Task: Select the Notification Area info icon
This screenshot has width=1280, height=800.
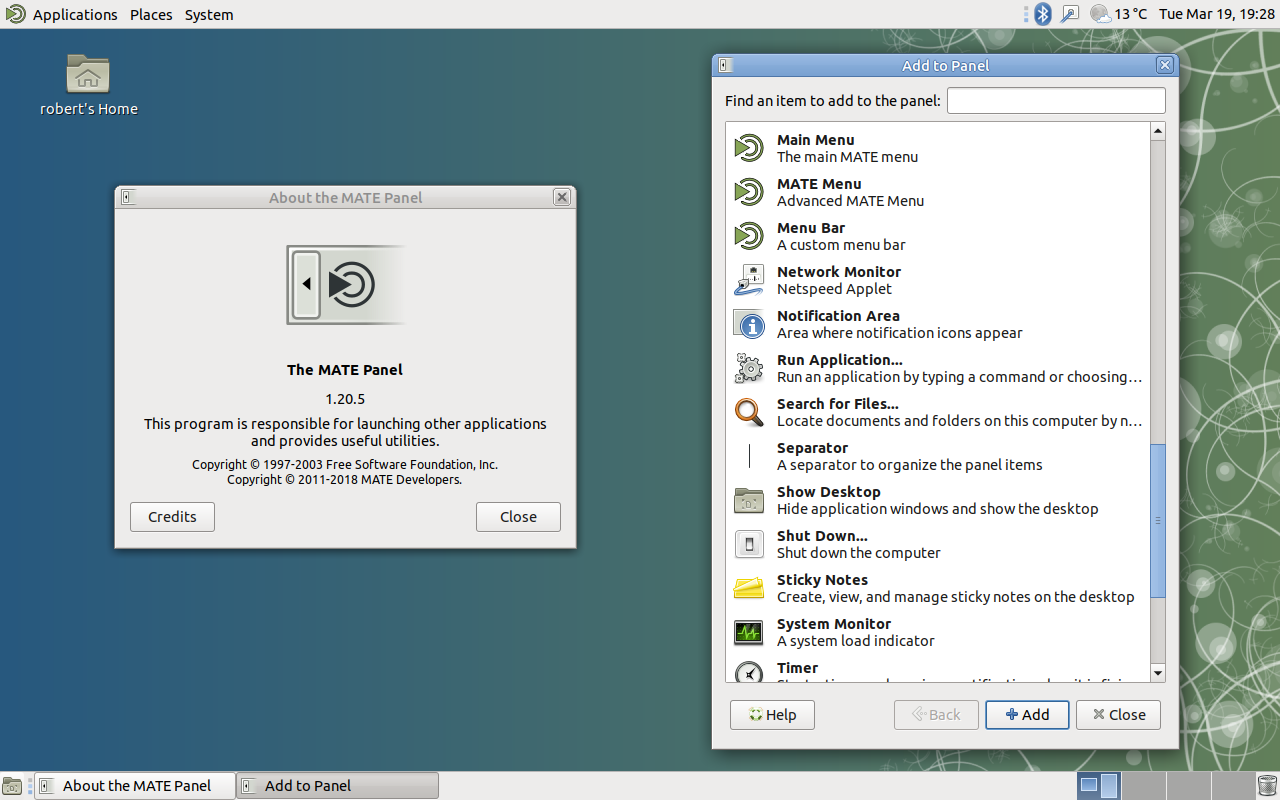Action: point(748,324)
